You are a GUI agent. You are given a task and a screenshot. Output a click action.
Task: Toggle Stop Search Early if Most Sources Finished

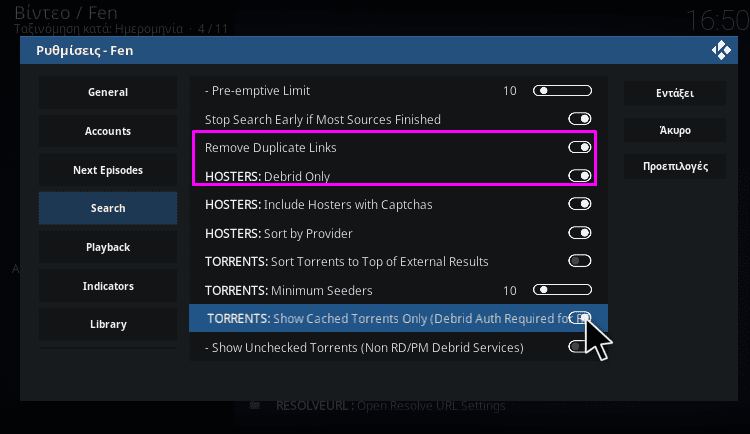click(580, 119)
